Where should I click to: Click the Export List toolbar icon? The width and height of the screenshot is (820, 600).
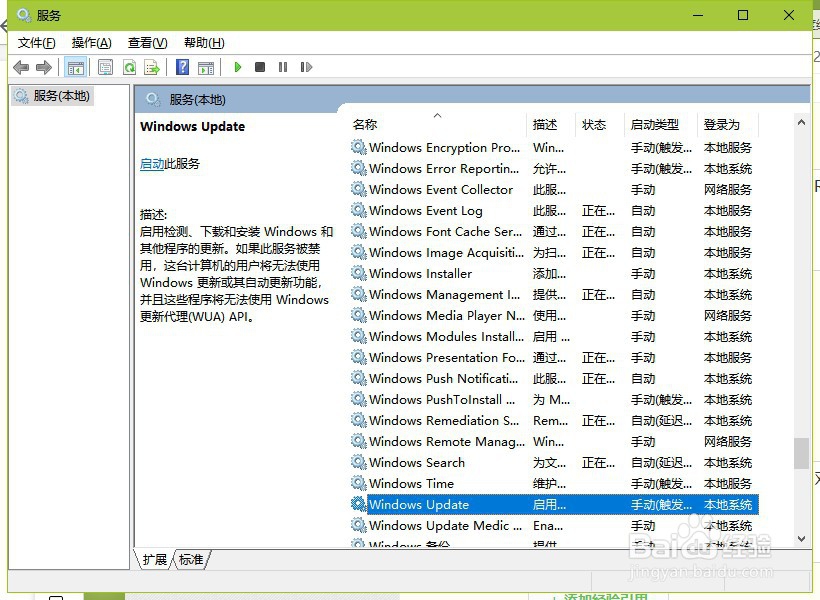coord(152,67)
